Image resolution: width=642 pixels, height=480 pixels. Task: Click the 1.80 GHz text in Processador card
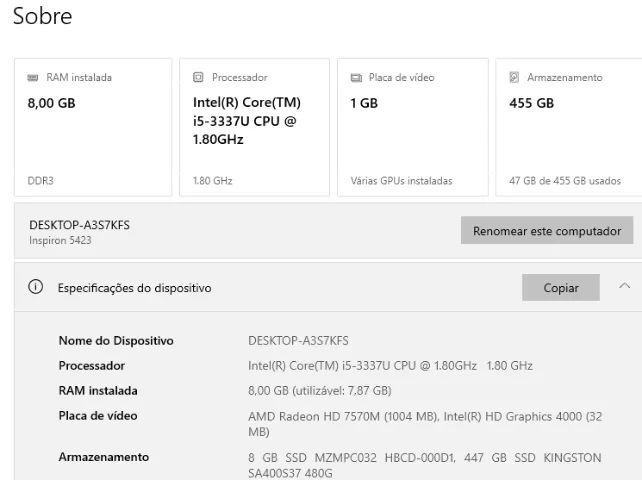click(x=212, y=181)
